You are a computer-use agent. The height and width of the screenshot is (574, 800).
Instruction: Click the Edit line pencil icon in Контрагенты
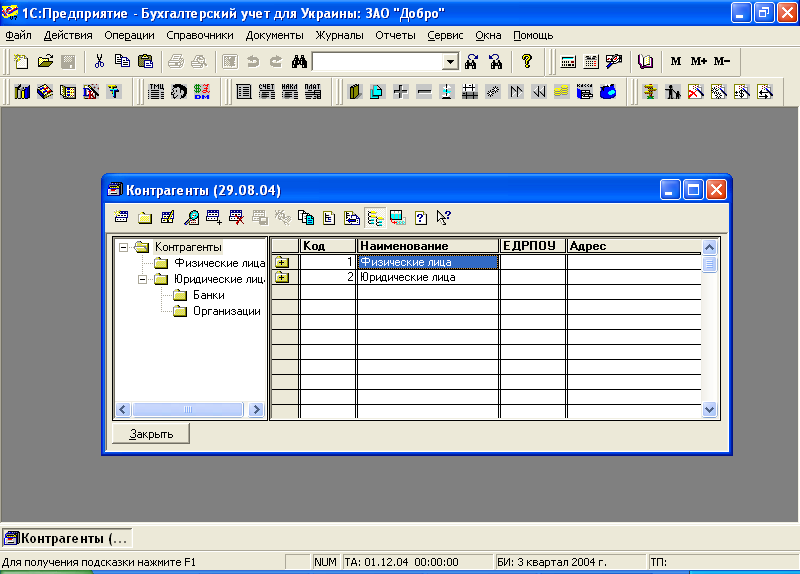168,218
